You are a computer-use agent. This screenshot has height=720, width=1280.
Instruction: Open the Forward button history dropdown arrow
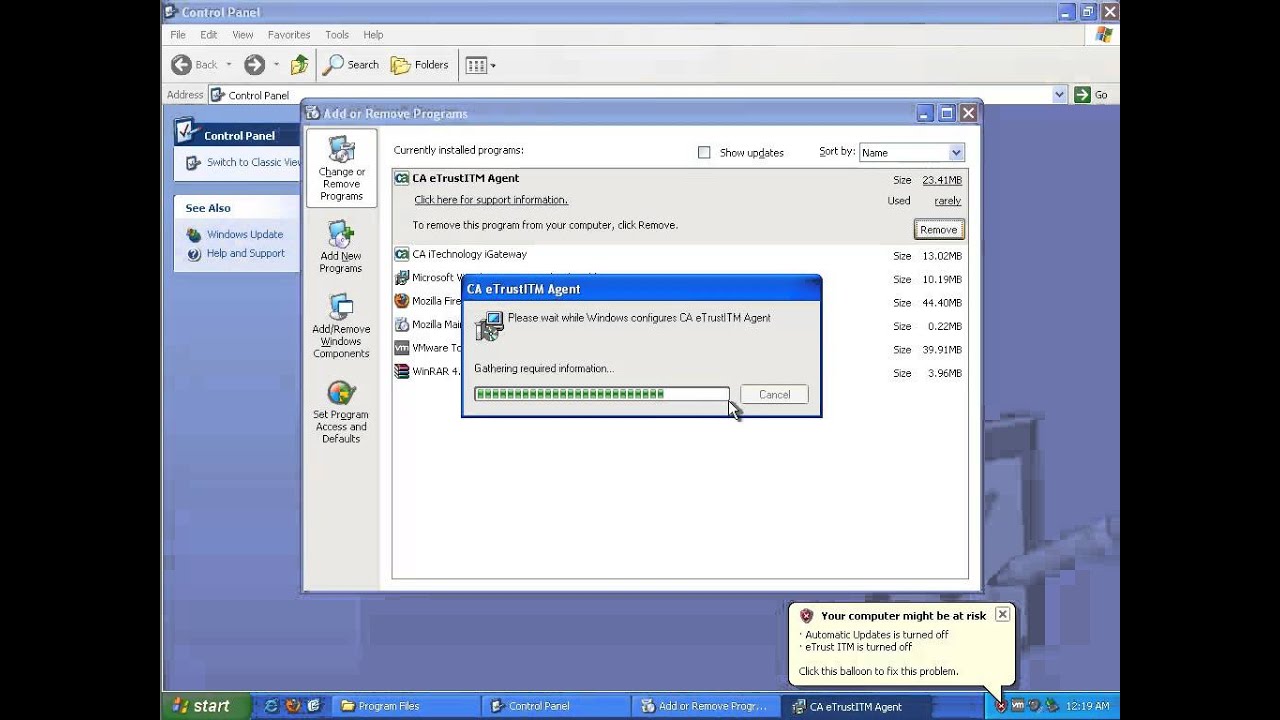(x=276, y=65)
